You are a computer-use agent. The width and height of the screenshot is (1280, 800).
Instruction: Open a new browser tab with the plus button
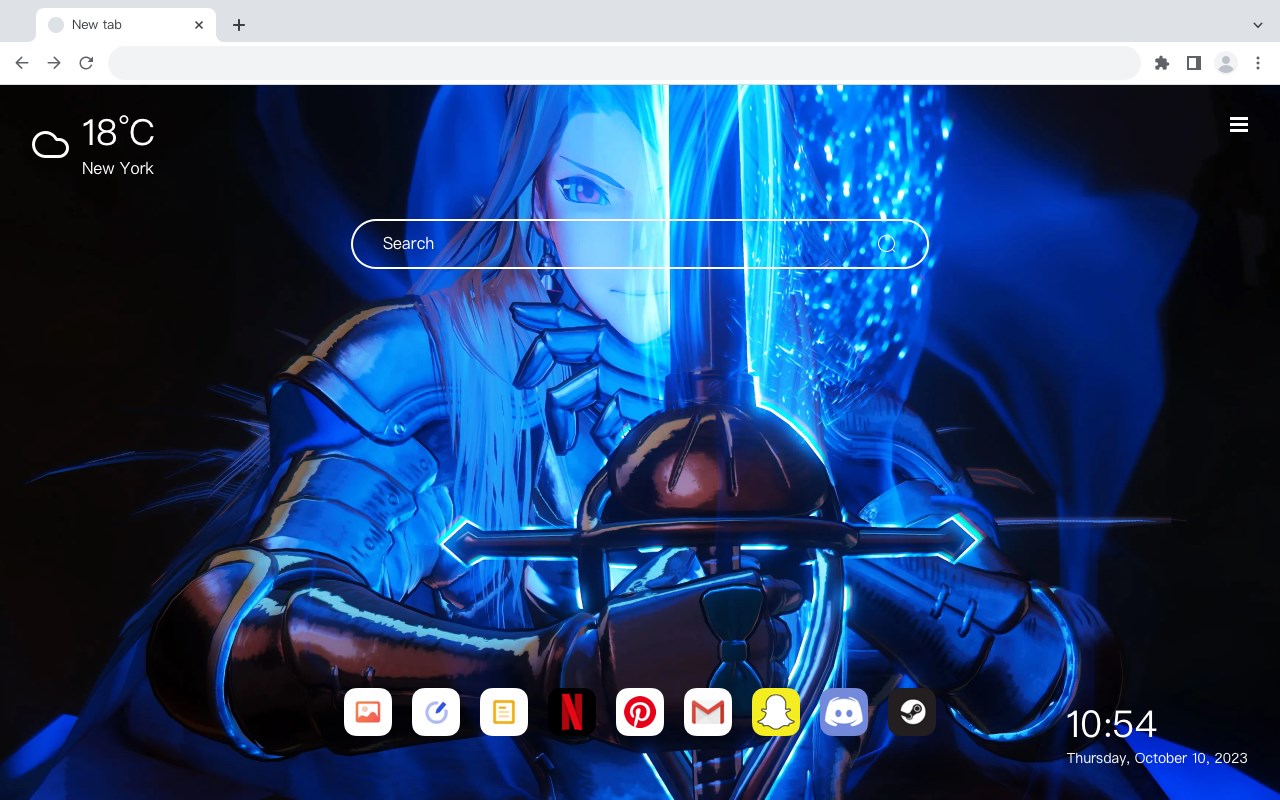coord(238,25)
